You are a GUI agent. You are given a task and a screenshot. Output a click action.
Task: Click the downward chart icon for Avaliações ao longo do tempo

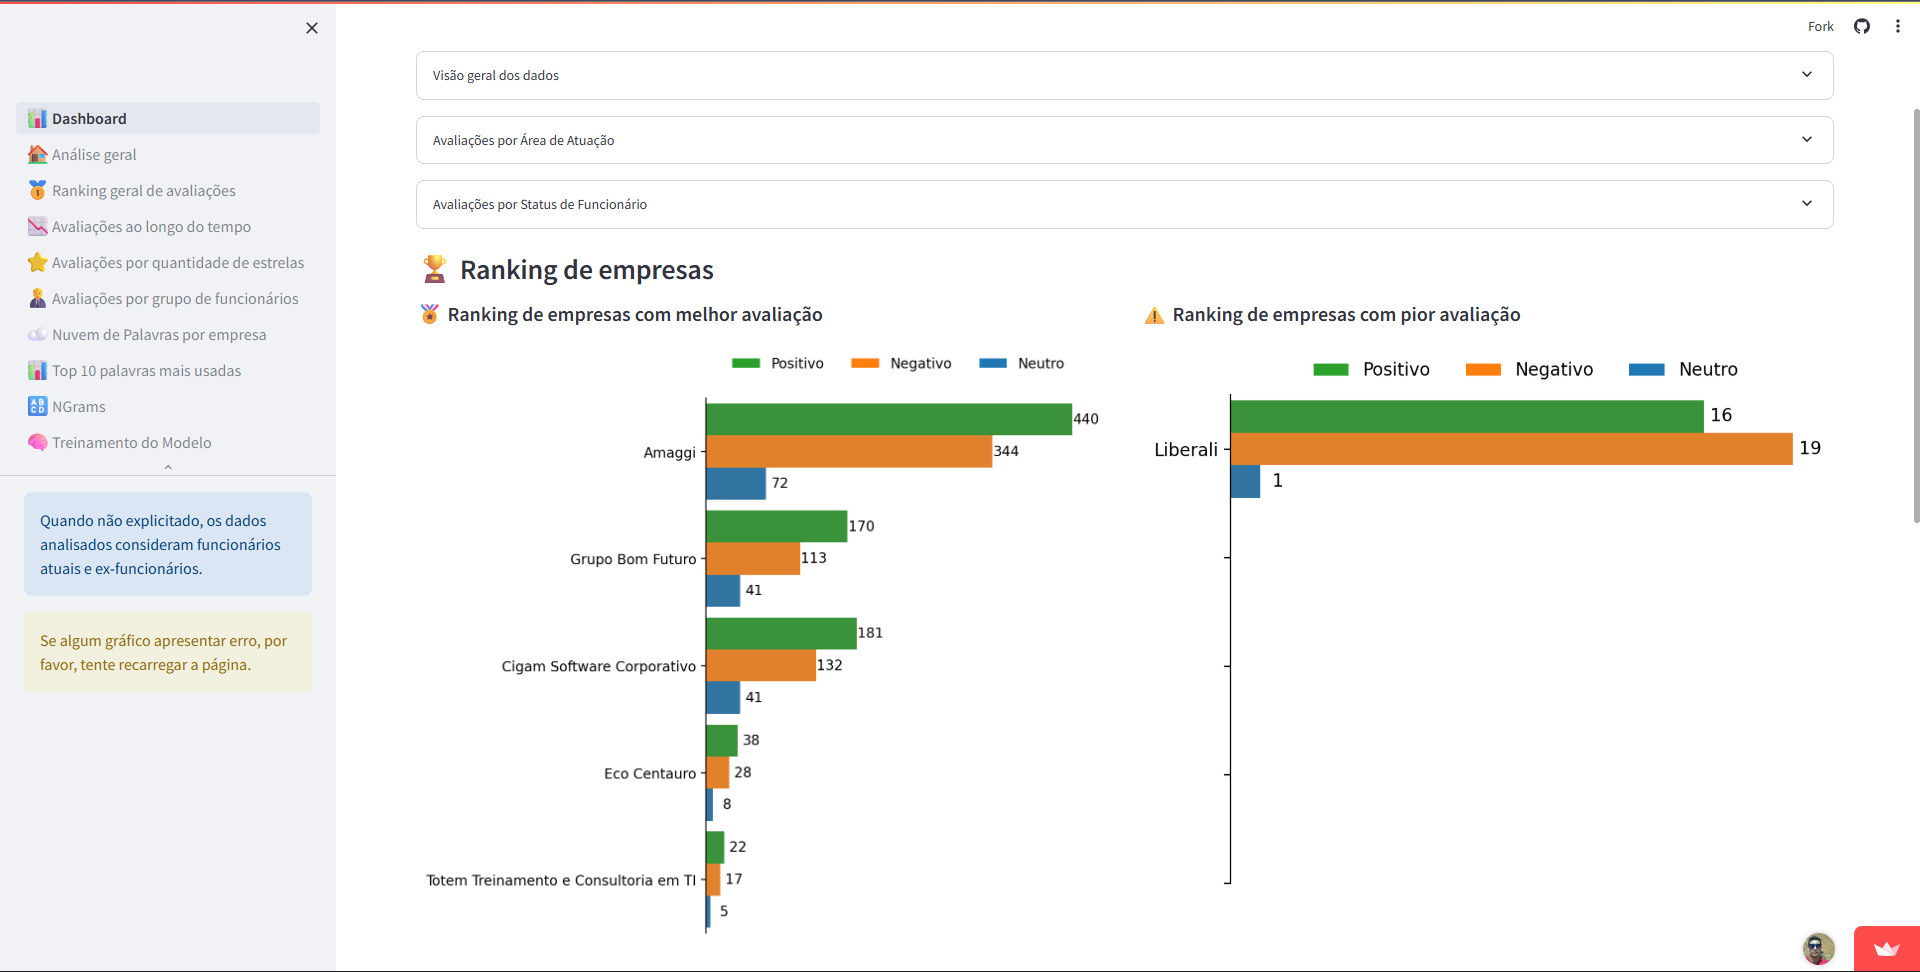coord(38,226)
